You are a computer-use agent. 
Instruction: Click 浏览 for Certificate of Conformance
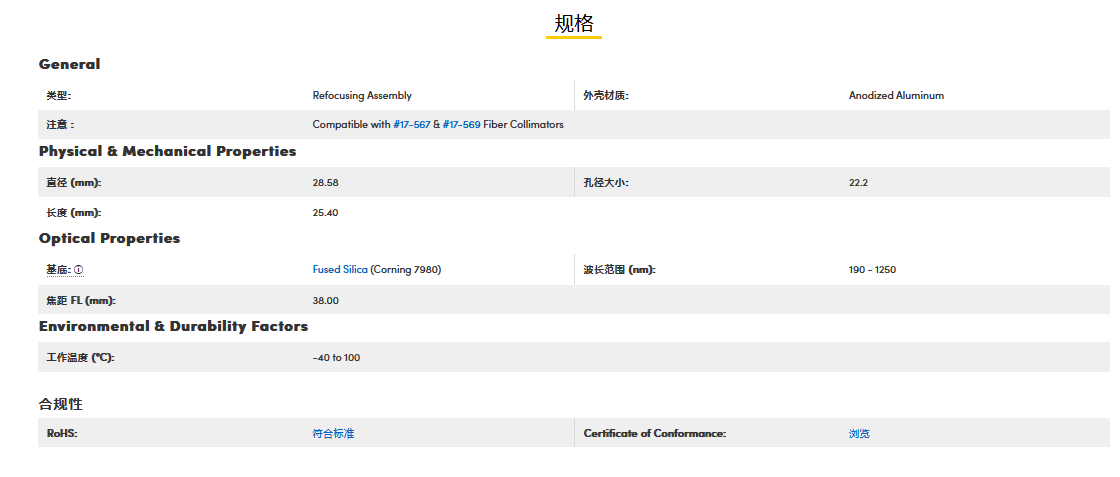859,434
